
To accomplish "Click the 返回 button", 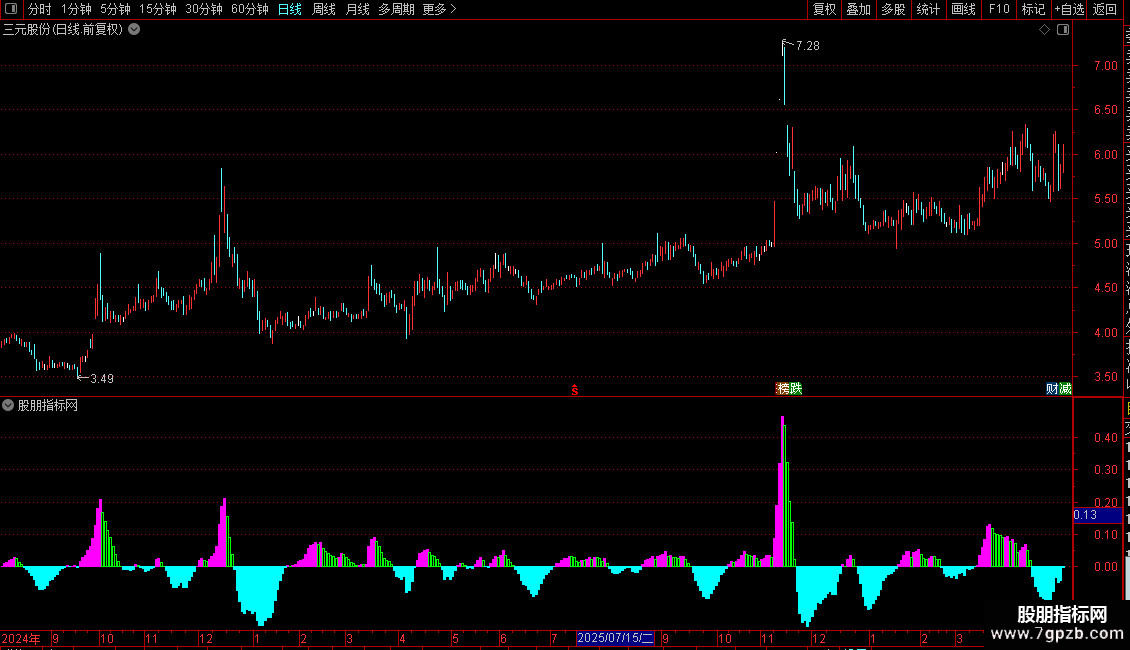I will pyautogui.click(x=1104, y=9).
